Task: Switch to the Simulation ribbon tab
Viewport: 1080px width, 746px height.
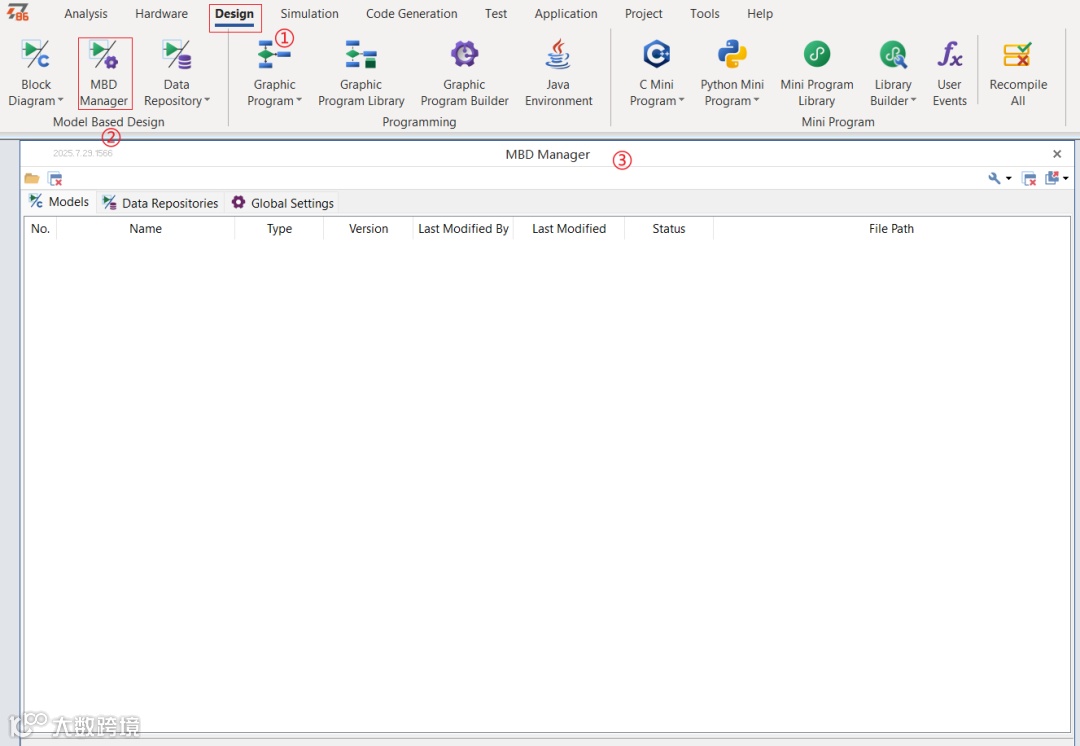Action: (309, 14)
